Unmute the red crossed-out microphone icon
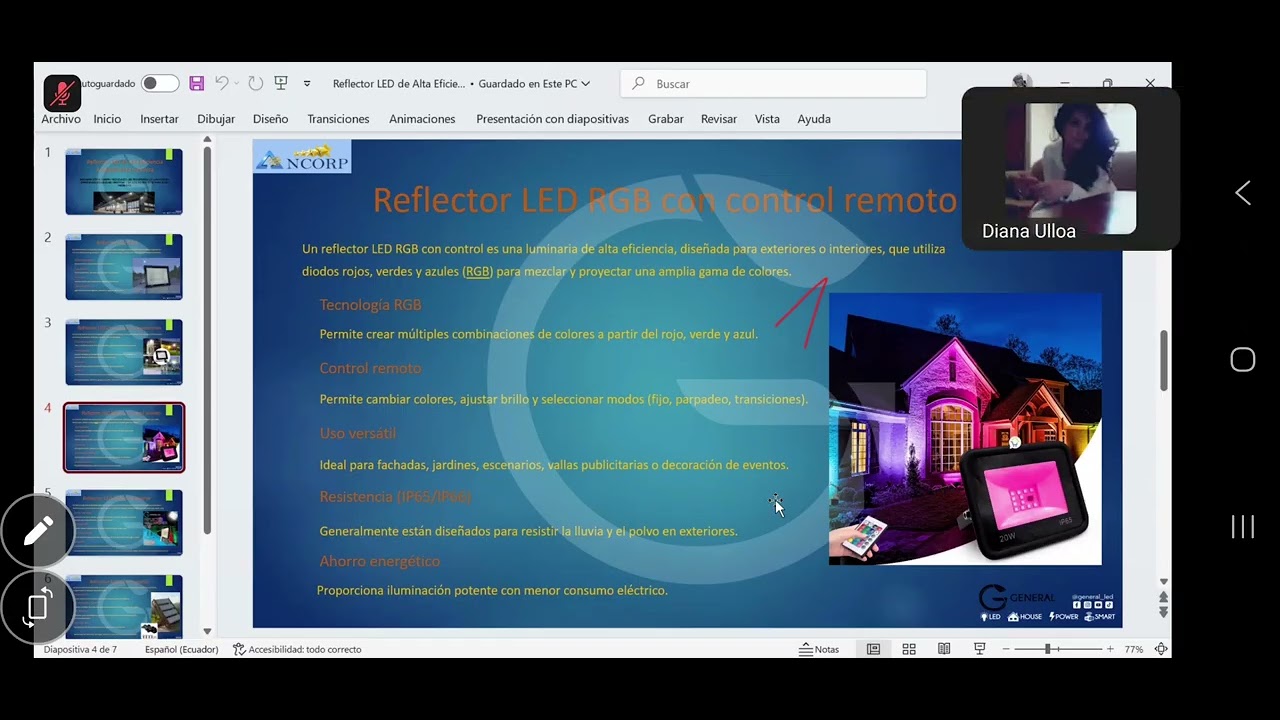1280x720 pixels. click(x=62, y=93)
